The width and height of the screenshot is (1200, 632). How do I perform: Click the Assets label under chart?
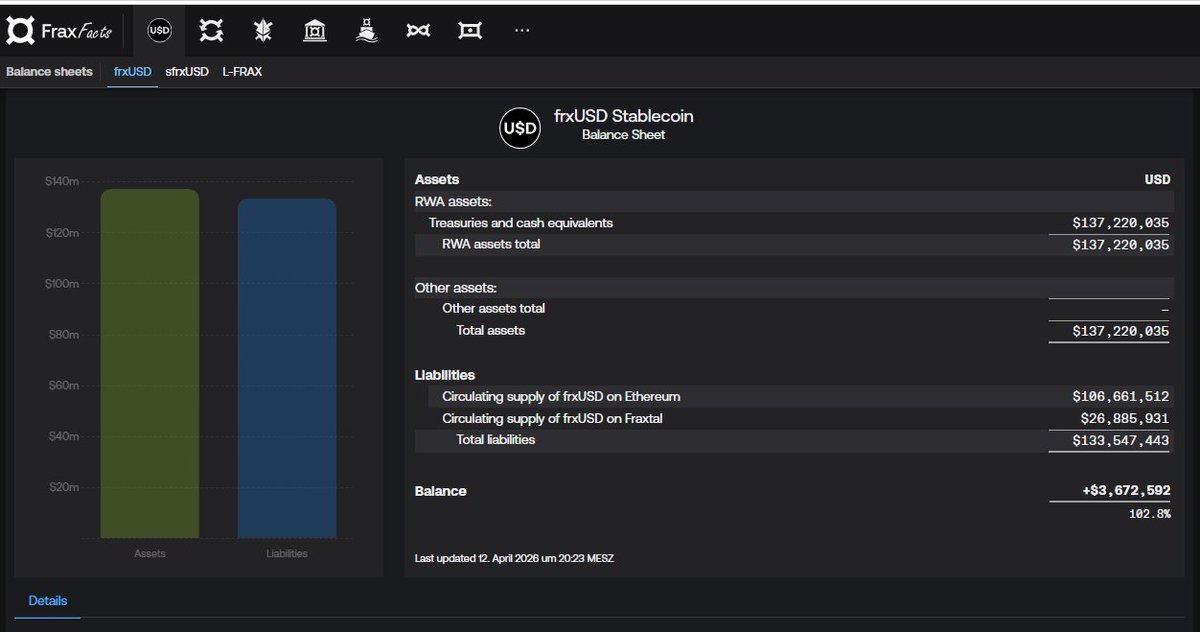150,553
